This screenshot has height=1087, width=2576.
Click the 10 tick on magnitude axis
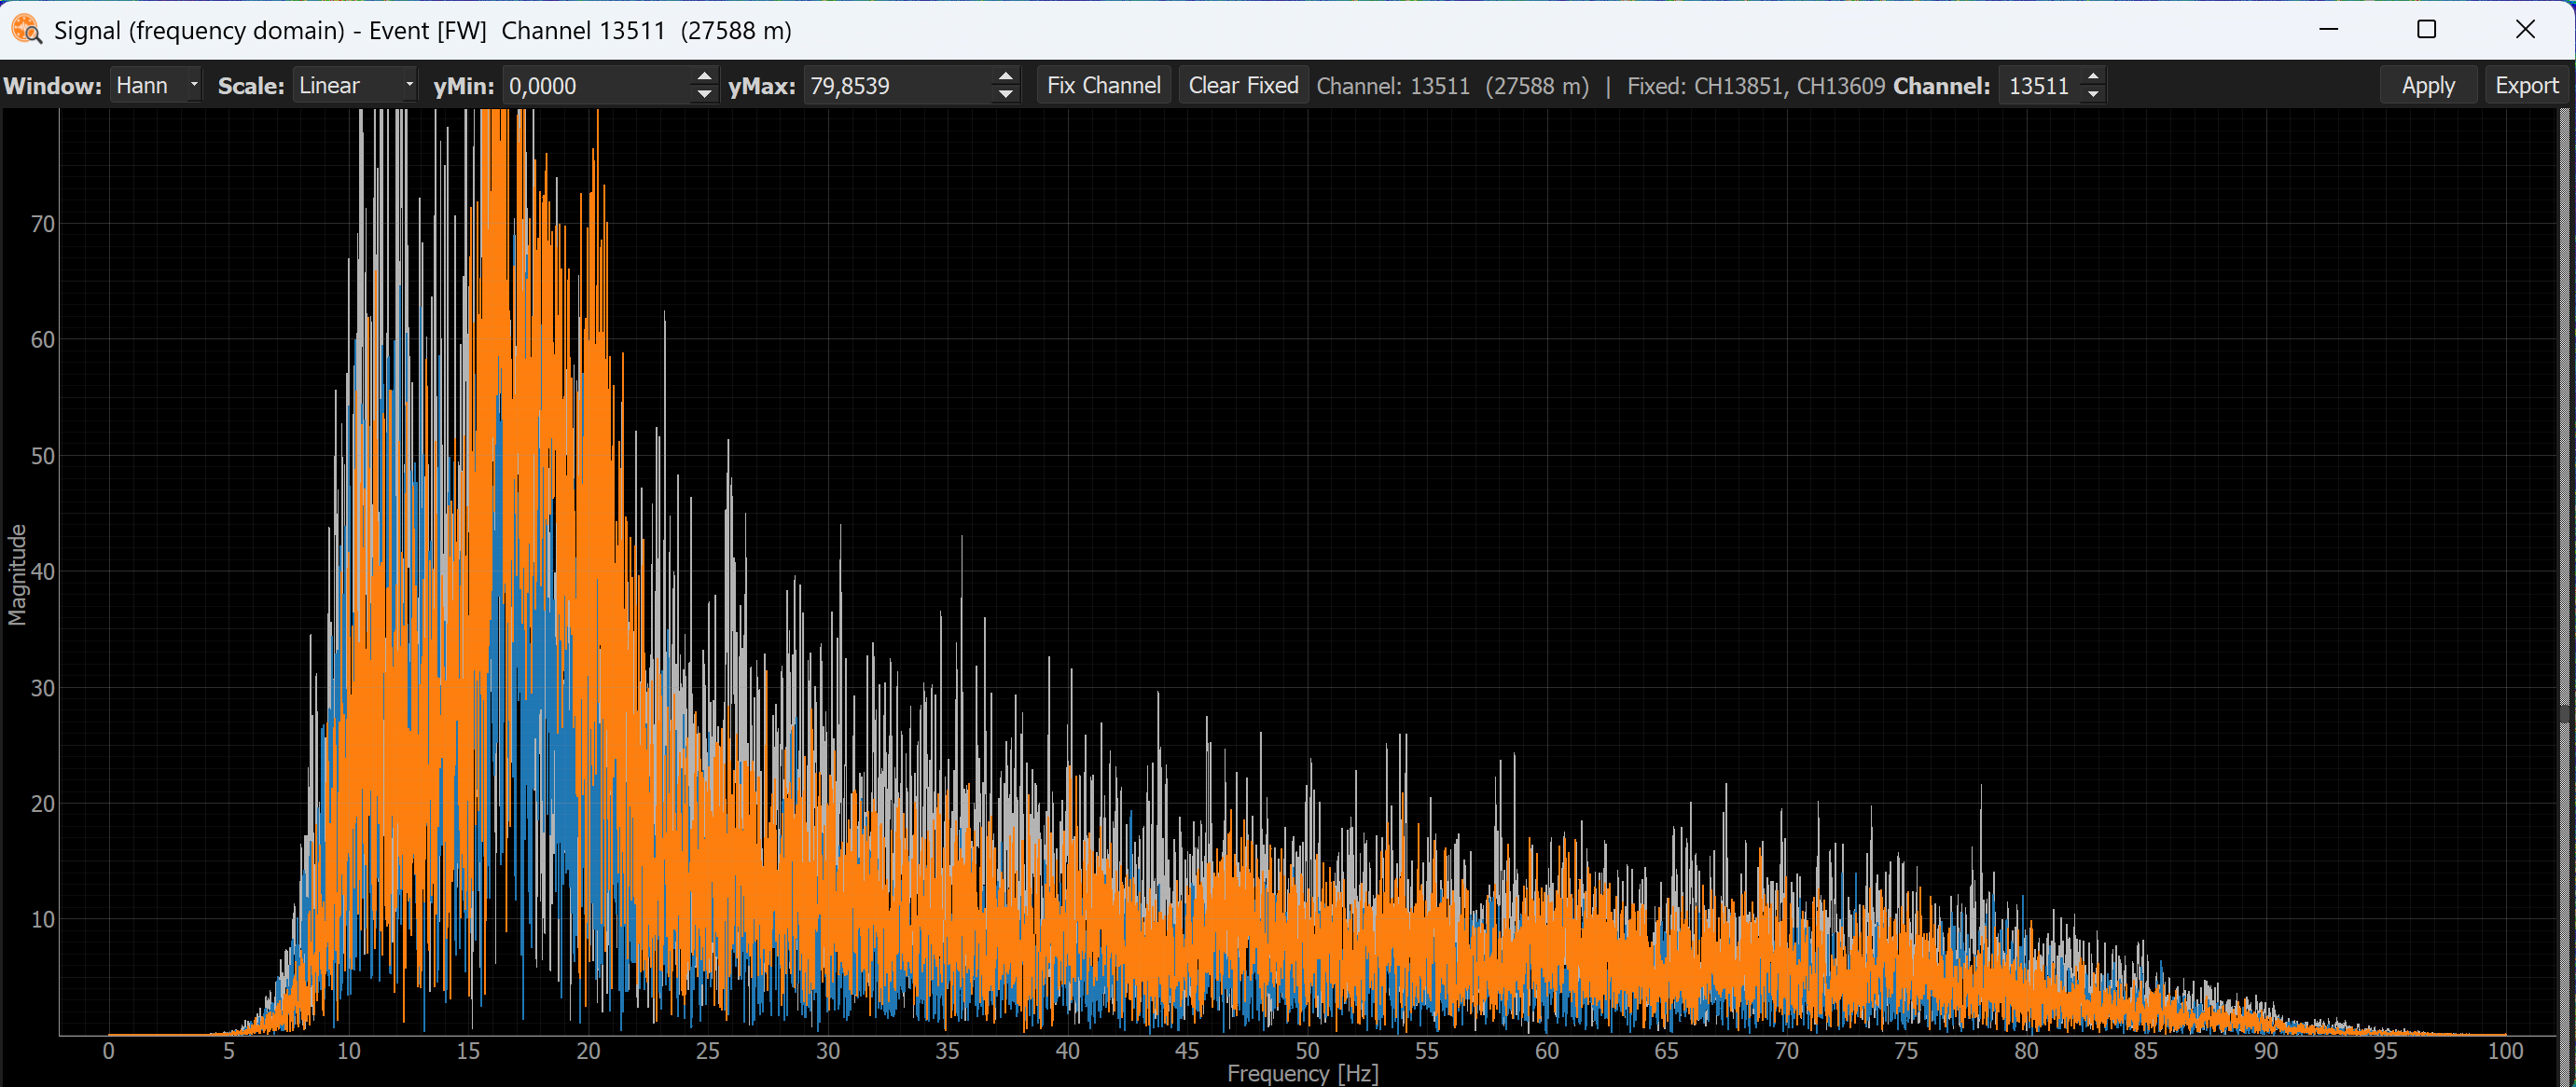point(43,920)
